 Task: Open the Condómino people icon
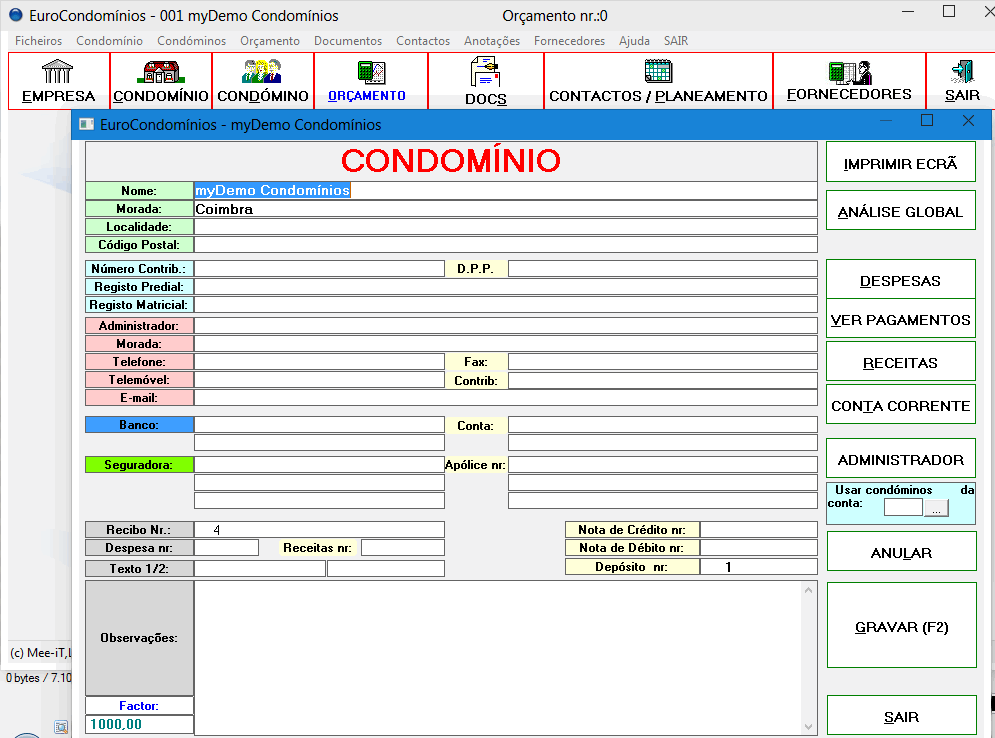pos(262,72)
